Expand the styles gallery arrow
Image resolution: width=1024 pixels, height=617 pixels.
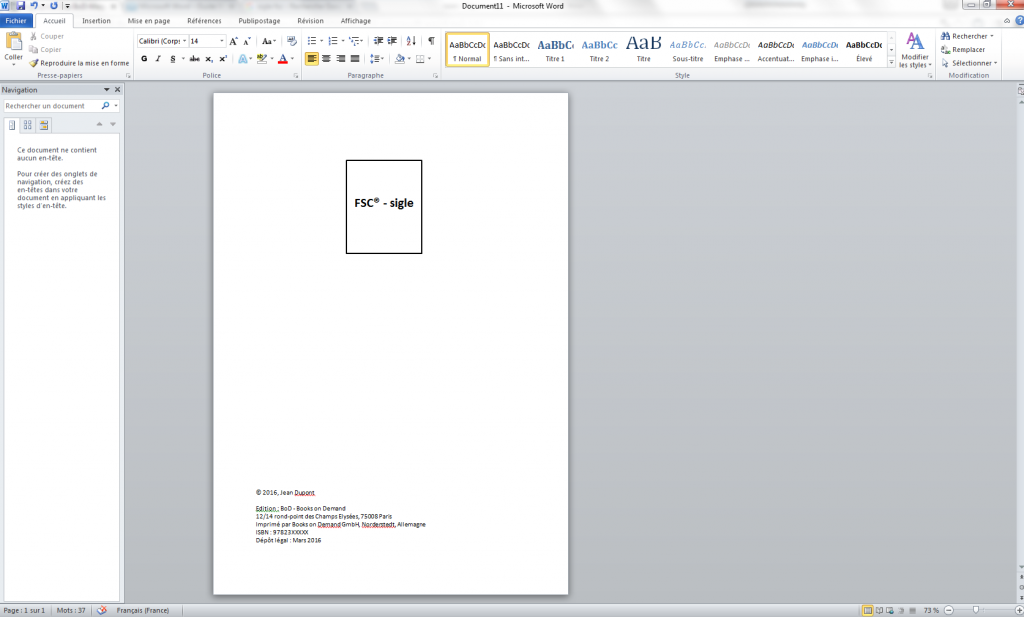[891, 63]
